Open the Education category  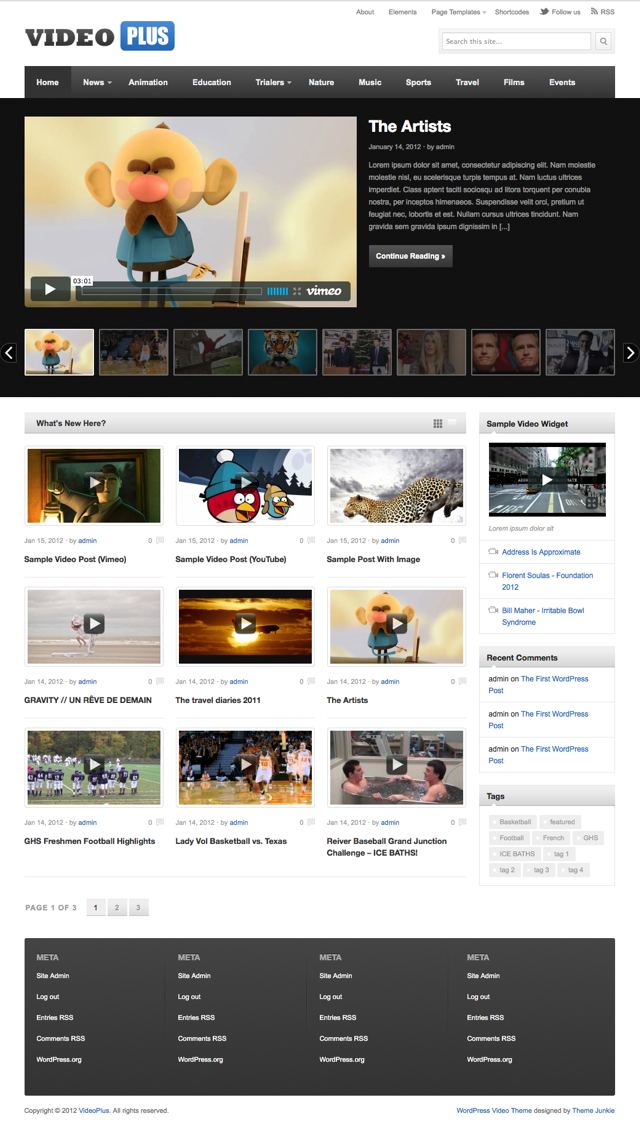212,83
